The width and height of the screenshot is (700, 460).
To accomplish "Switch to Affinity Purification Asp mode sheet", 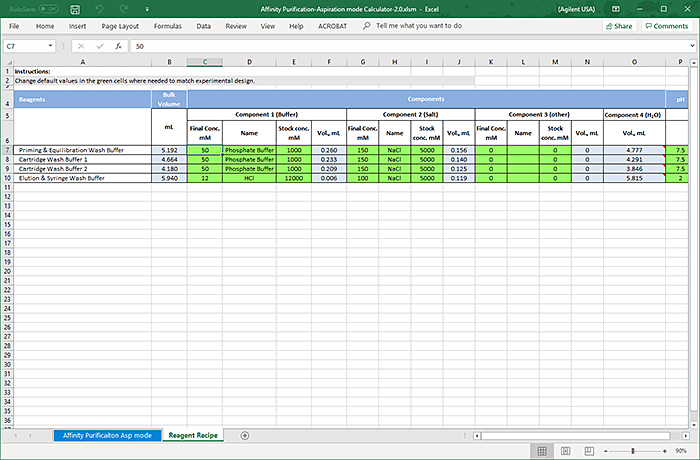I will pos(107,435).
